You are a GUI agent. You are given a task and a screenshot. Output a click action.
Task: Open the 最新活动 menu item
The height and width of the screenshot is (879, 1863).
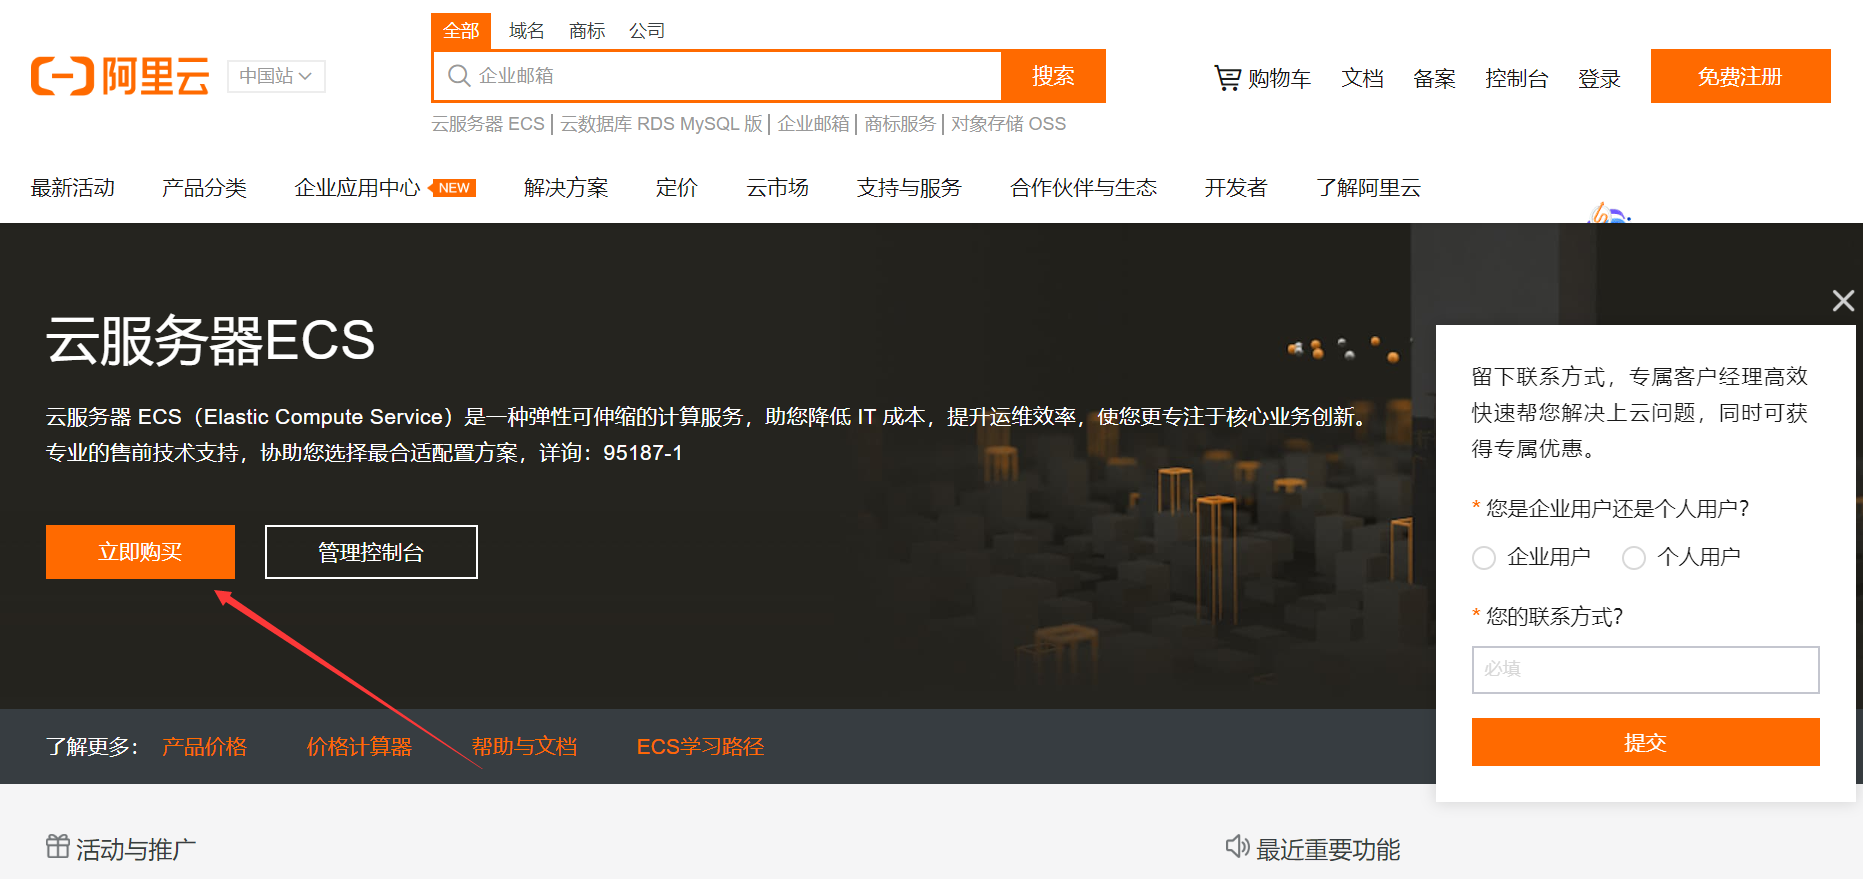73,188
